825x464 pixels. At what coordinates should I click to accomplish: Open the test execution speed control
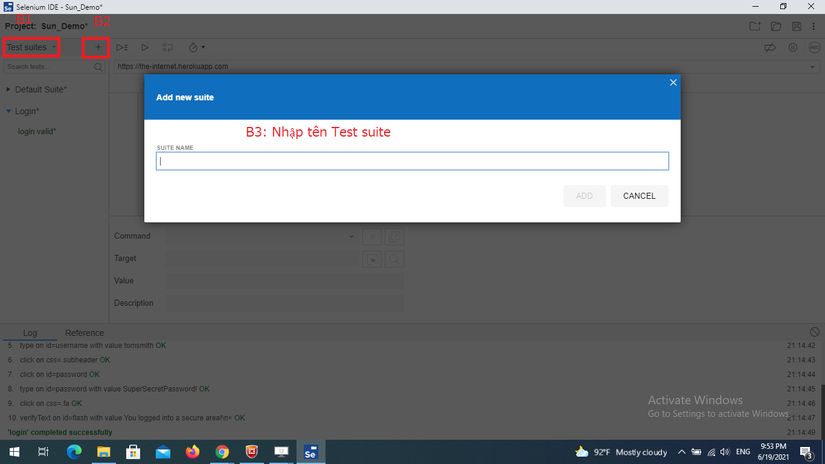click(x=196, y=47)
